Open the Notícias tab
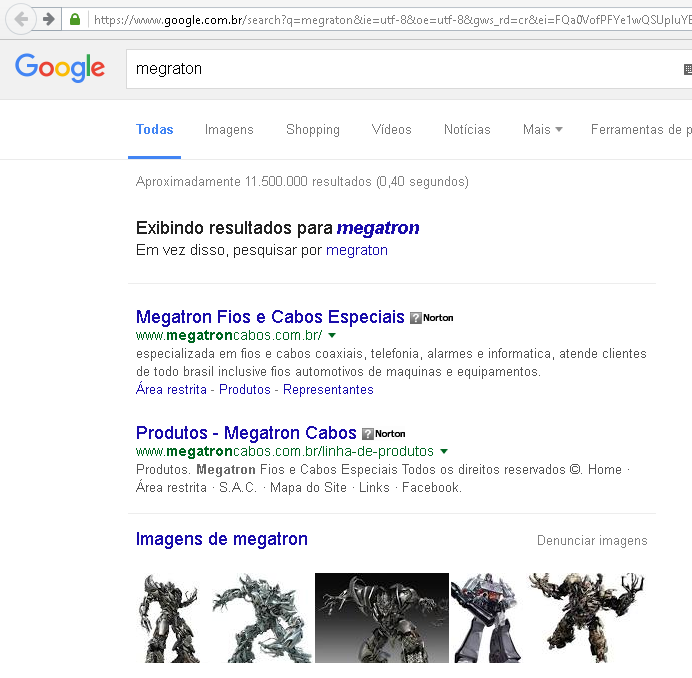692x678 pixels. point(467,129)
